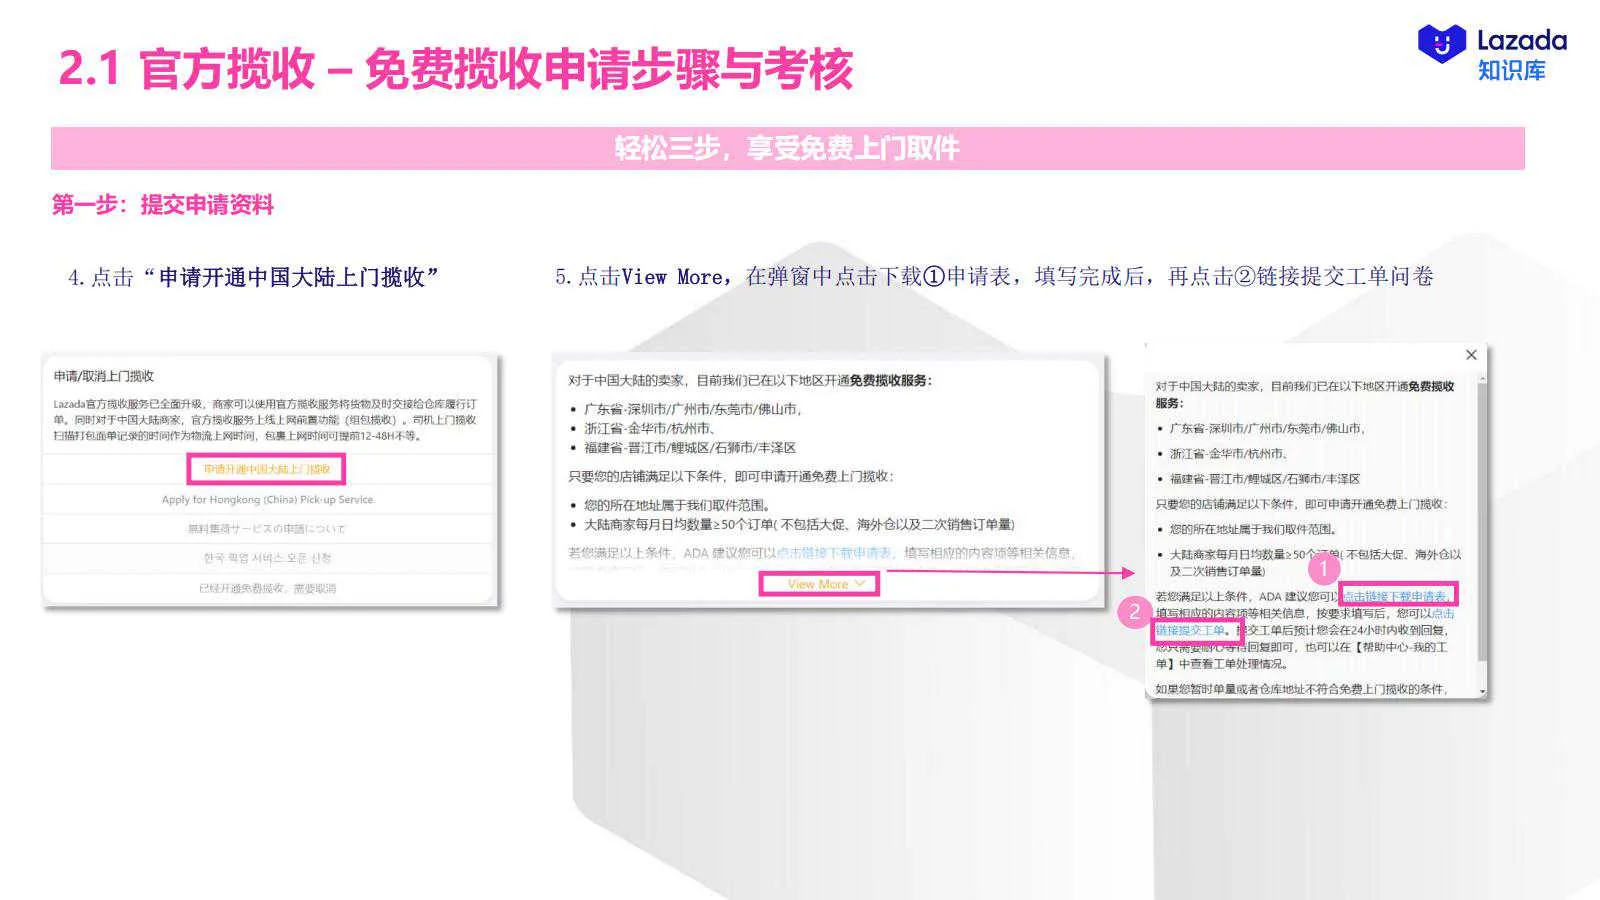The width and height of the screenshot is (1600, 900).
Task: Expand the View More section
Action: (820, 583)
